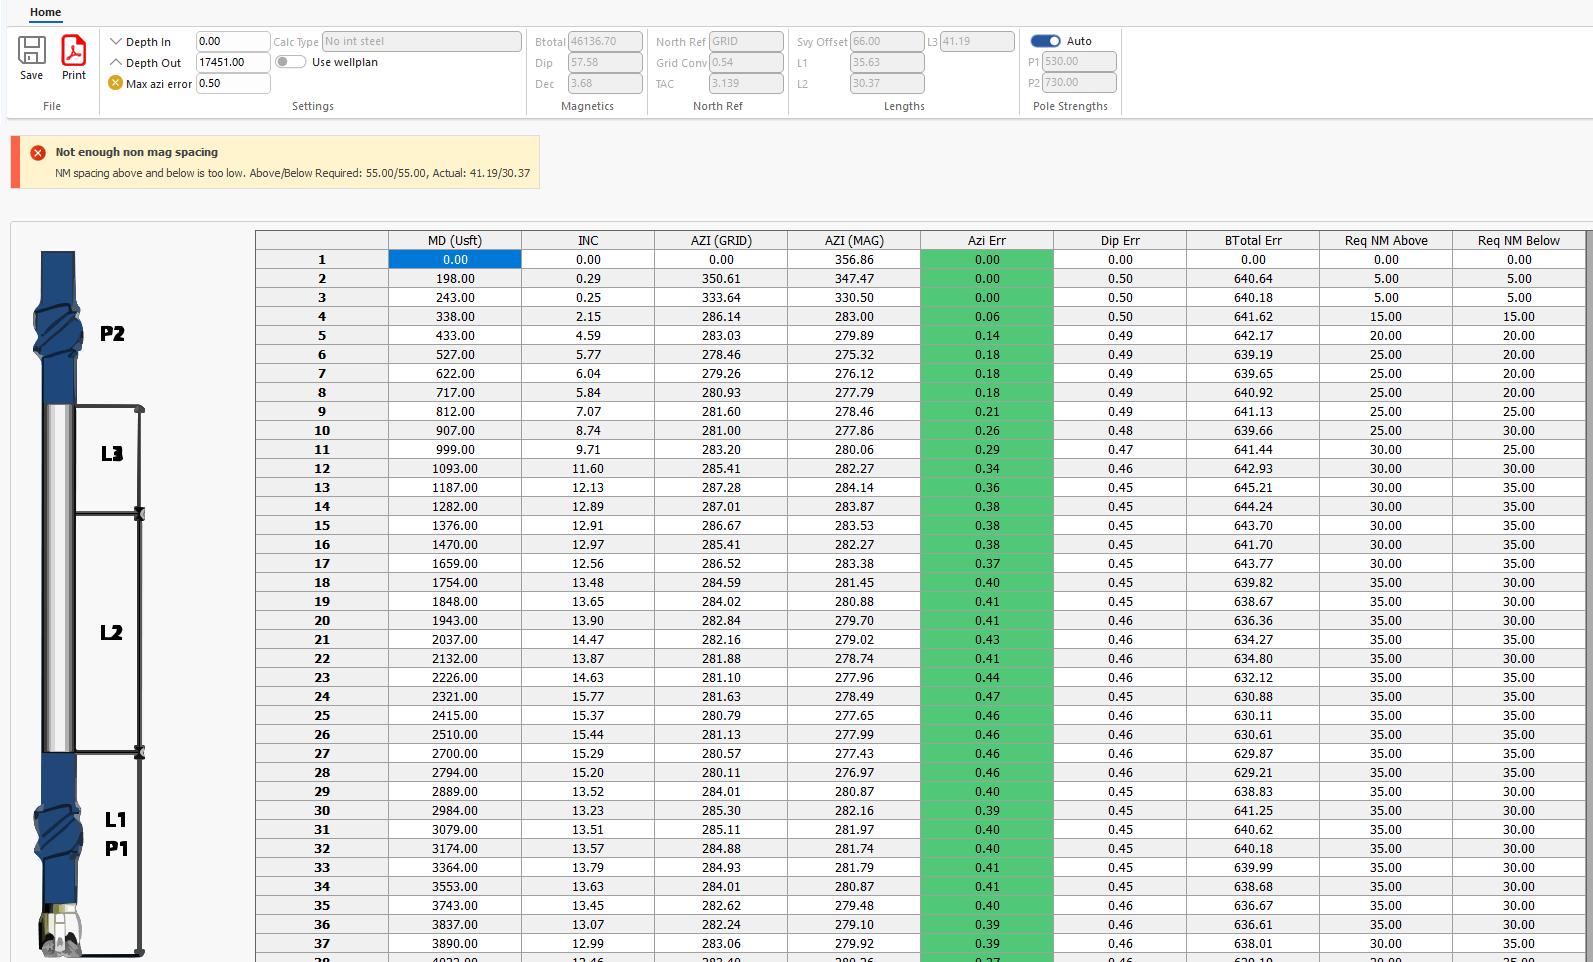This screenshot has height=962, width=1593.
Task: Select row header number 20
Action: 322,621
